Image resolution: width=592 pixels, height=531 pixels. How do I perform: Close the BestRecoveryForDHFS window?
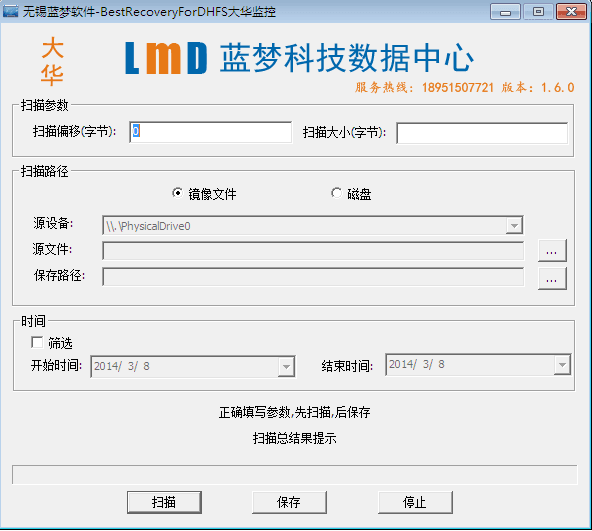pos(571,12)
